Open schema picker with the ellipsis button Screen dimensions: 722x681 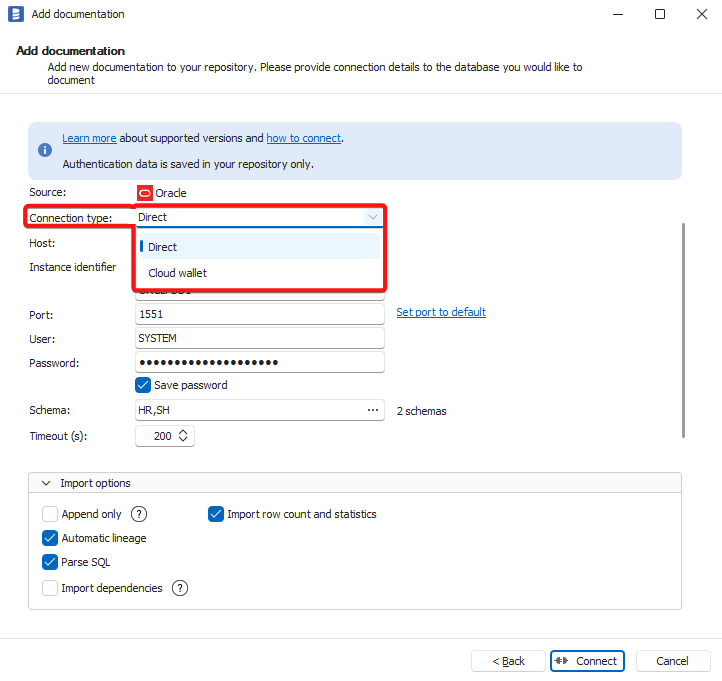[373, 410]
